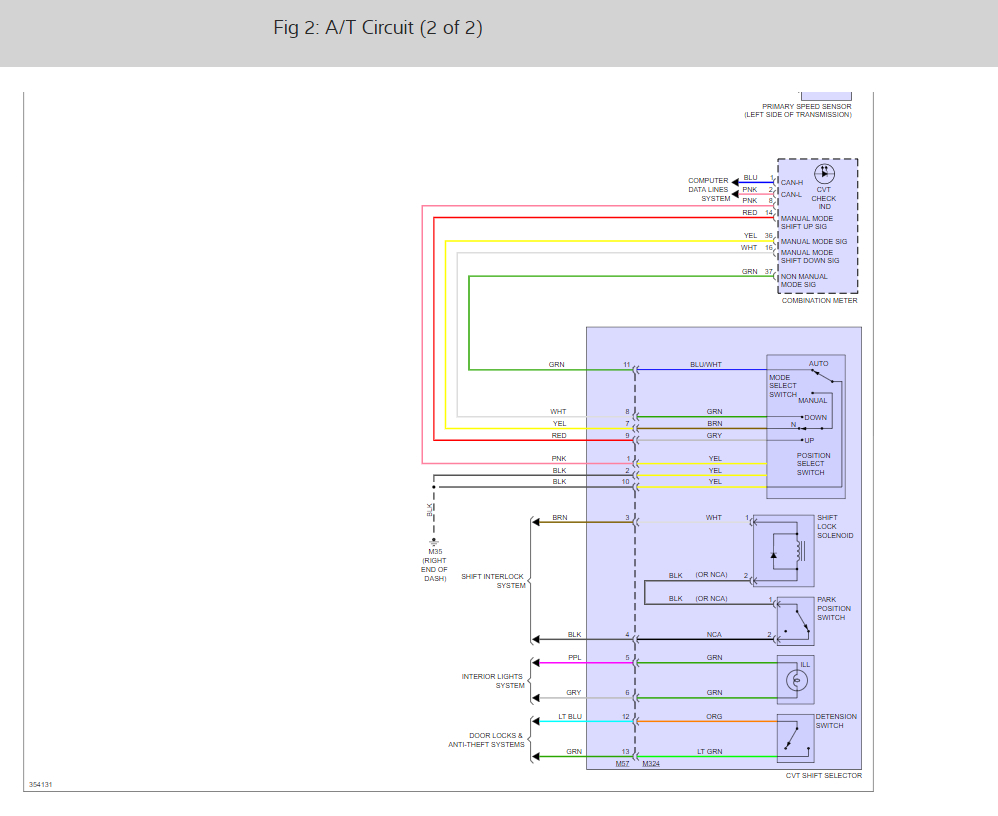Click the 'RED' wire label at meter pin 14
Image resolution: width=998 pixels, height=816 pixels.
[x=750, y=213]
